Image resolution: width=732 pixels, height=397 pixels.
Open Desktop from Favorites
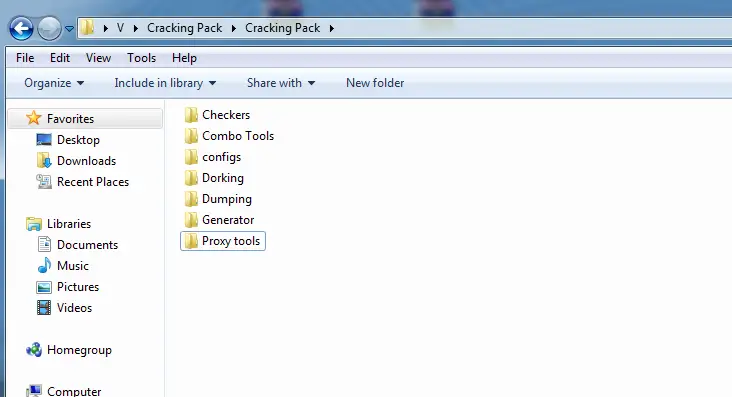78,140
